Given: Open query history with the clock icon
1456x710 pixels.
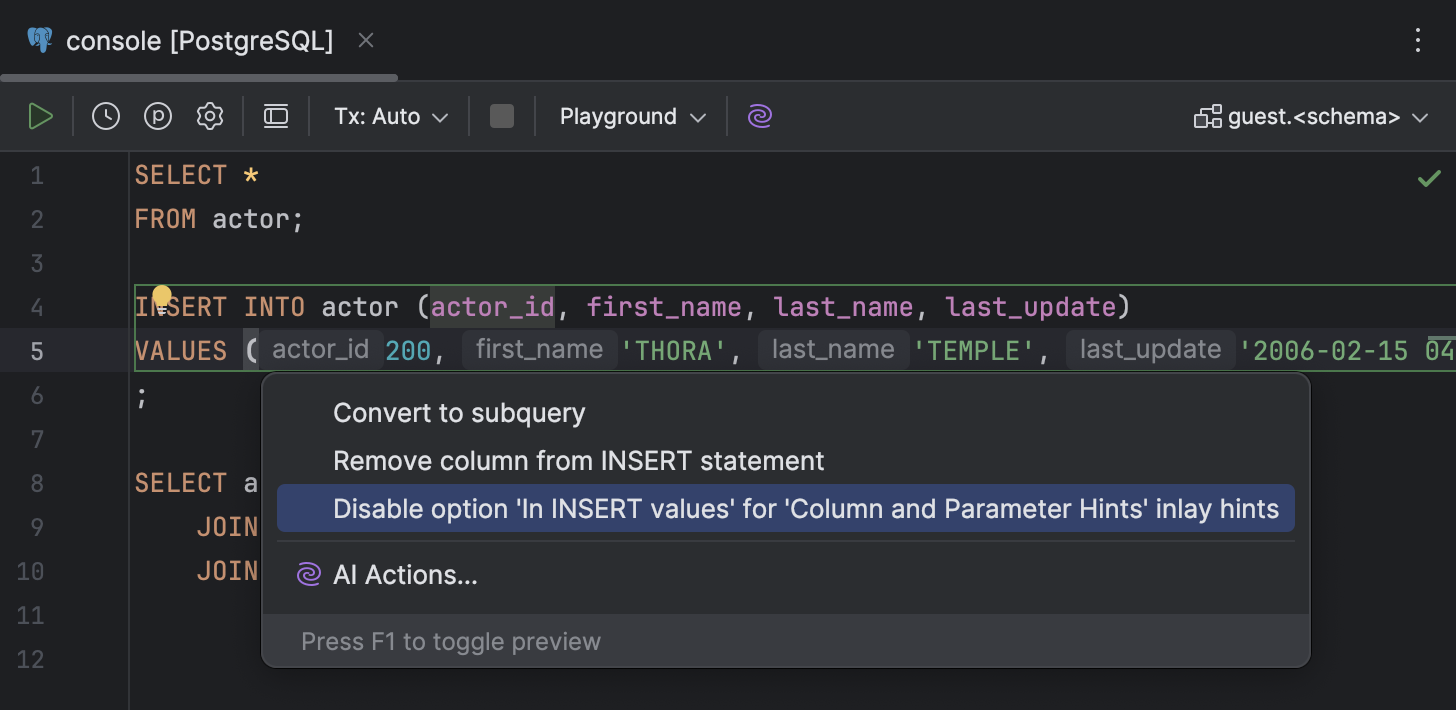Looking at the screenshot, I should (105, 115).
